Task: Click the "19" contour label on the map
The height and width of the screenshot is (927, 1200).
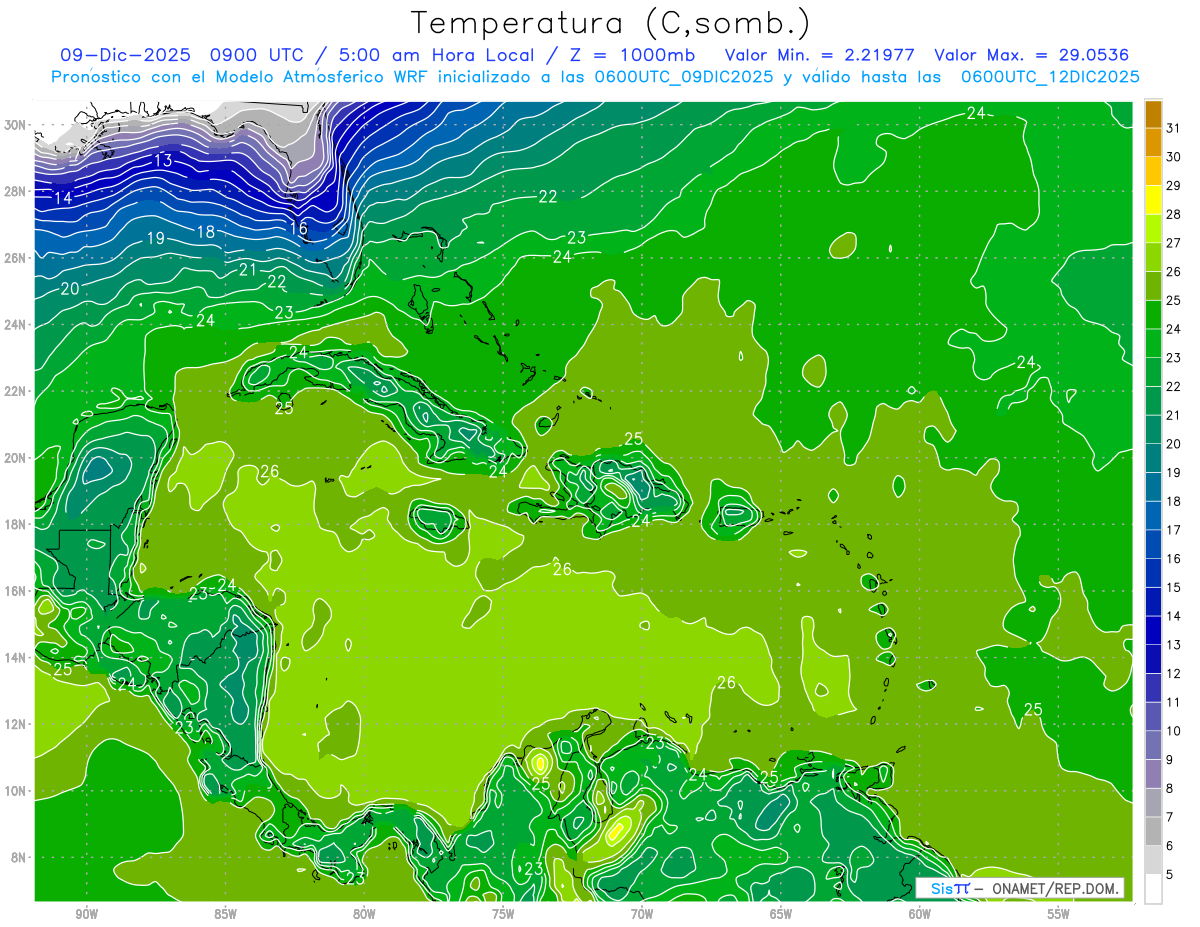Action: (x=155, y=238)
